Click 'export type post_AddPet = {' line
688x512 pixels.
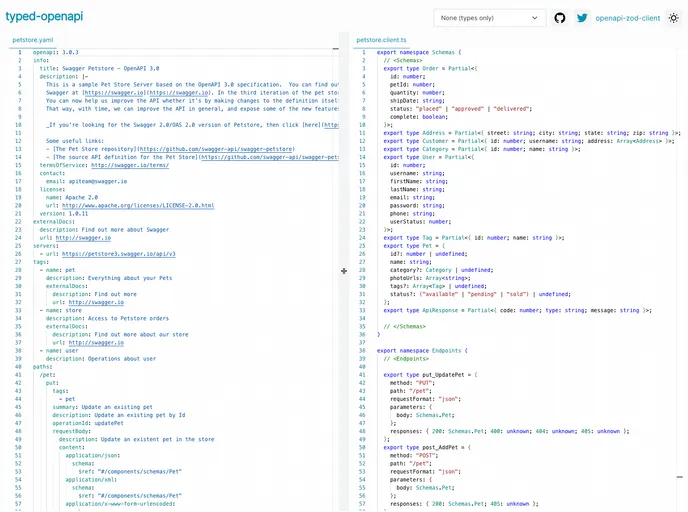point(427,448)
